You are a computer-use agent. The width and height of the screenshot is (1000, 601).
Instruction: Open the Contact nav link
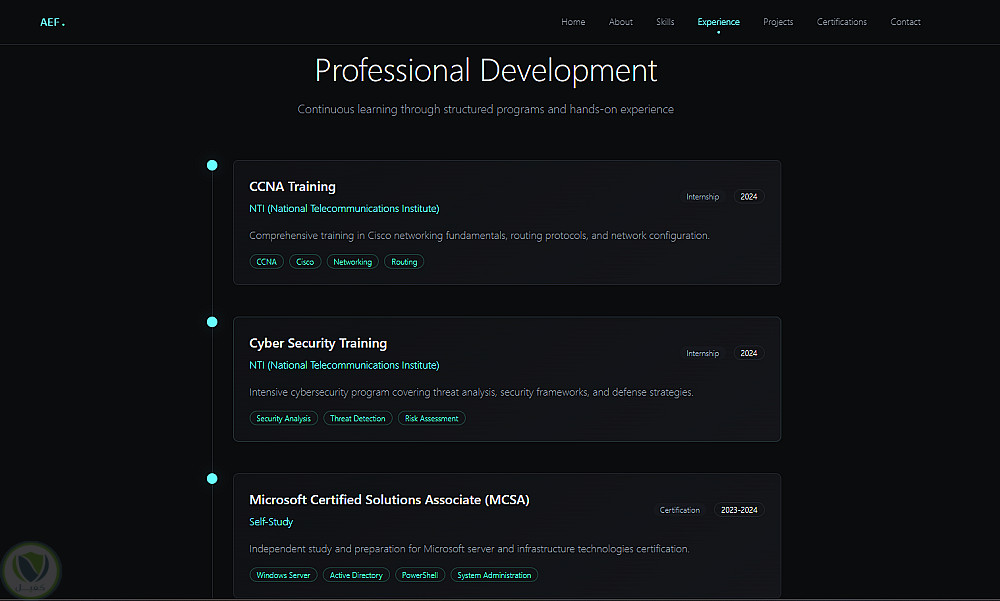905,22
